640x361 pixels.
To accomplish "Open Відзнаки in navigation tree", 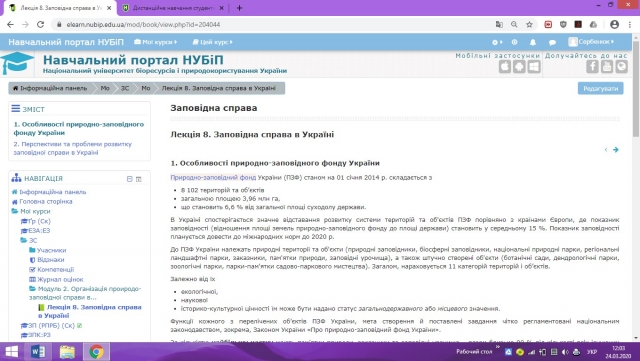I will point(51,260).
